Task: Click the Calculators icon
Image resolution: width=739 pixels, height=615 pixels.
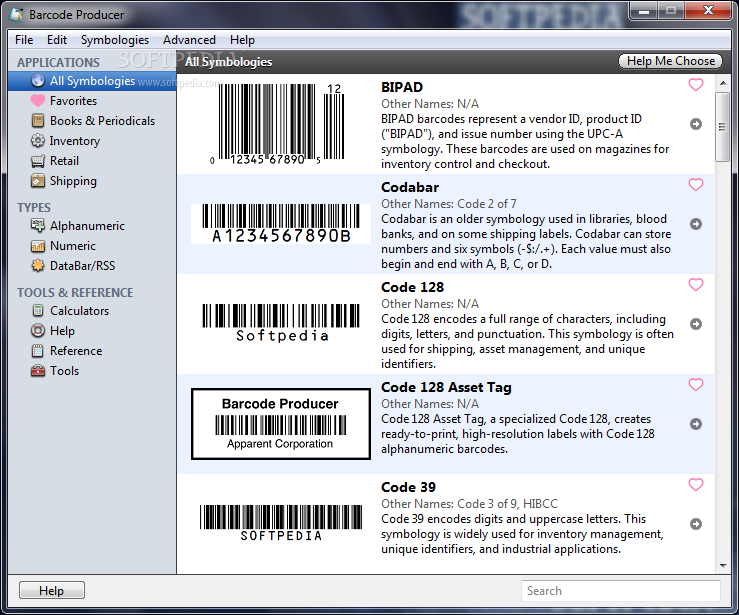Action: tap(38, 311)
